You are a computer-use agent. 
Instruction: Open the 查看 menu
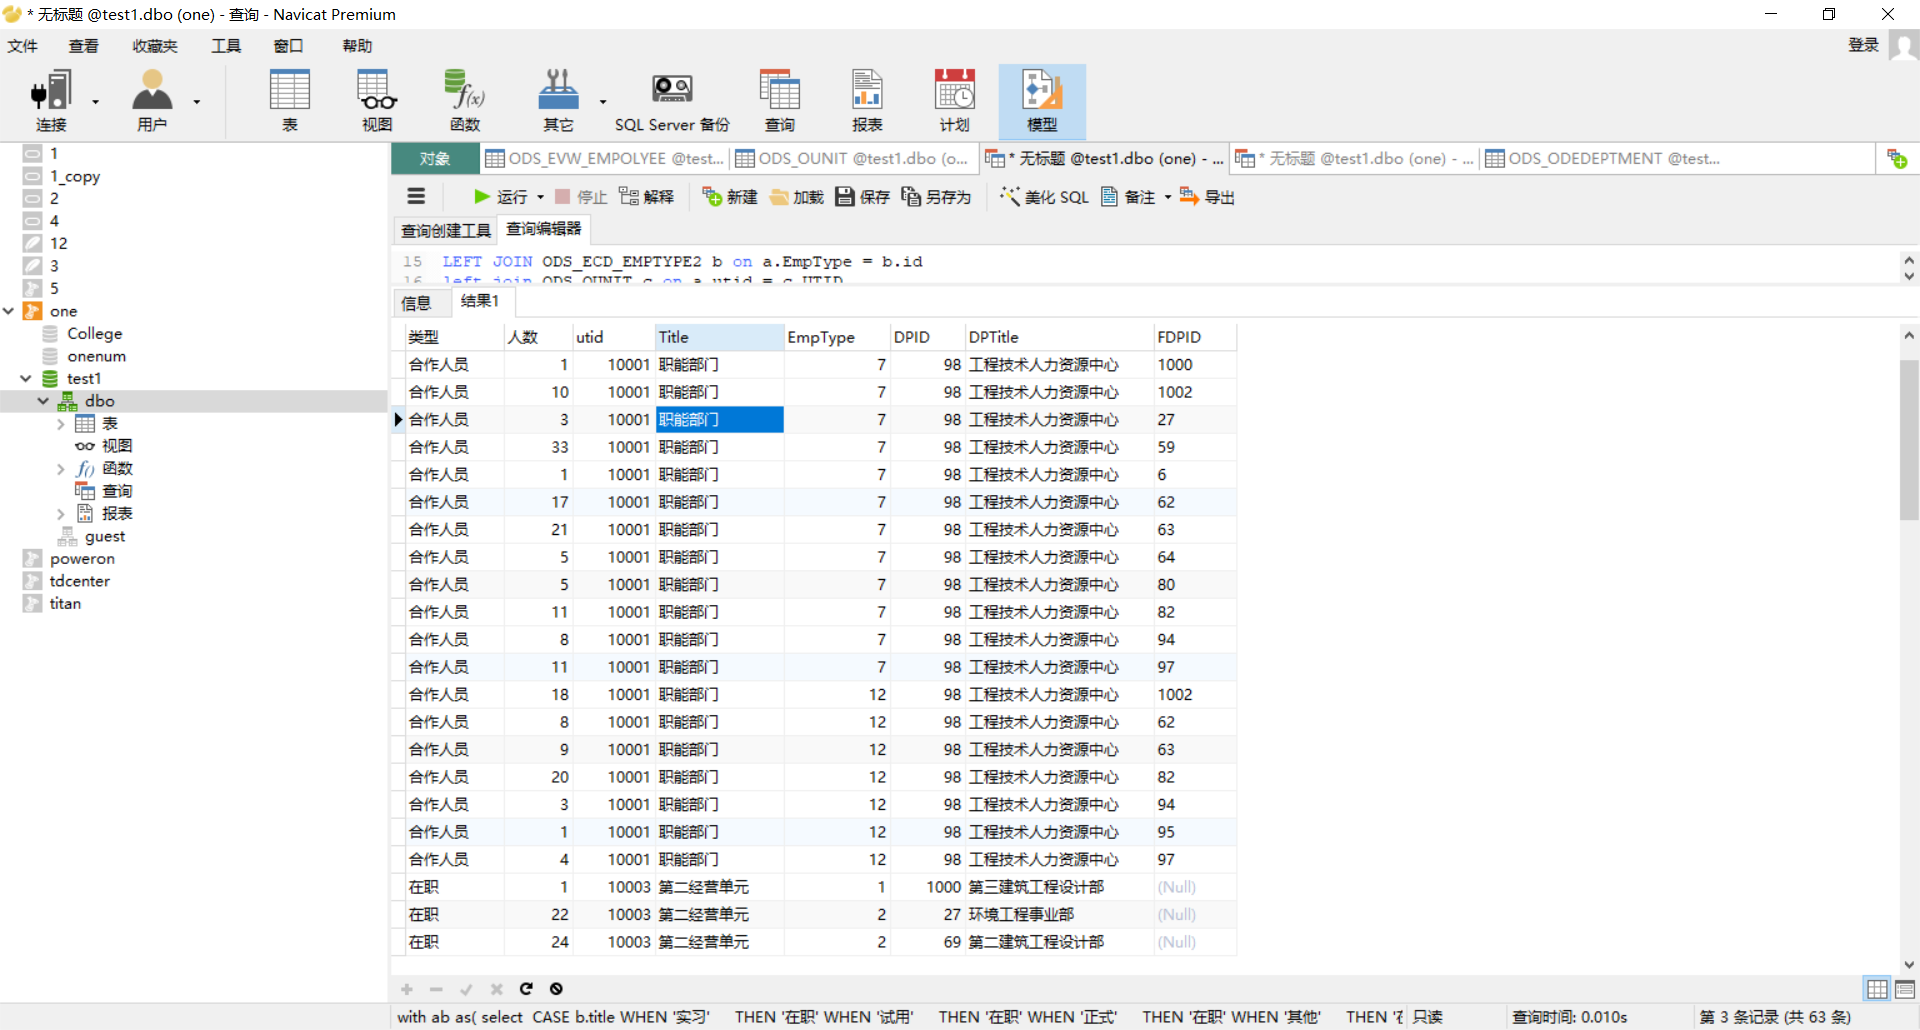click(84, 46)
